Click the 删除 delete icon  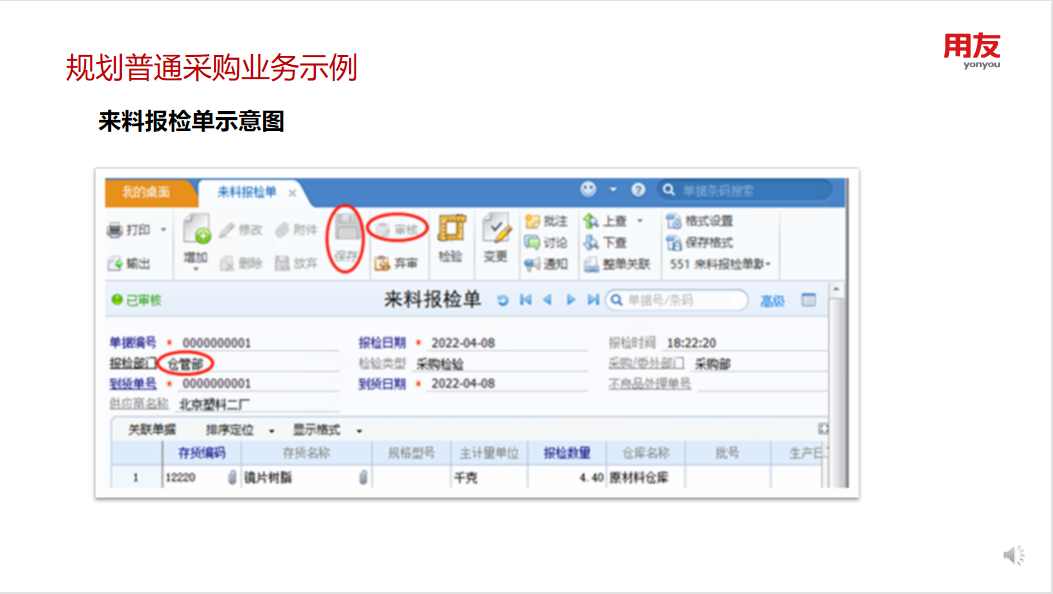(x=227, y=263)
